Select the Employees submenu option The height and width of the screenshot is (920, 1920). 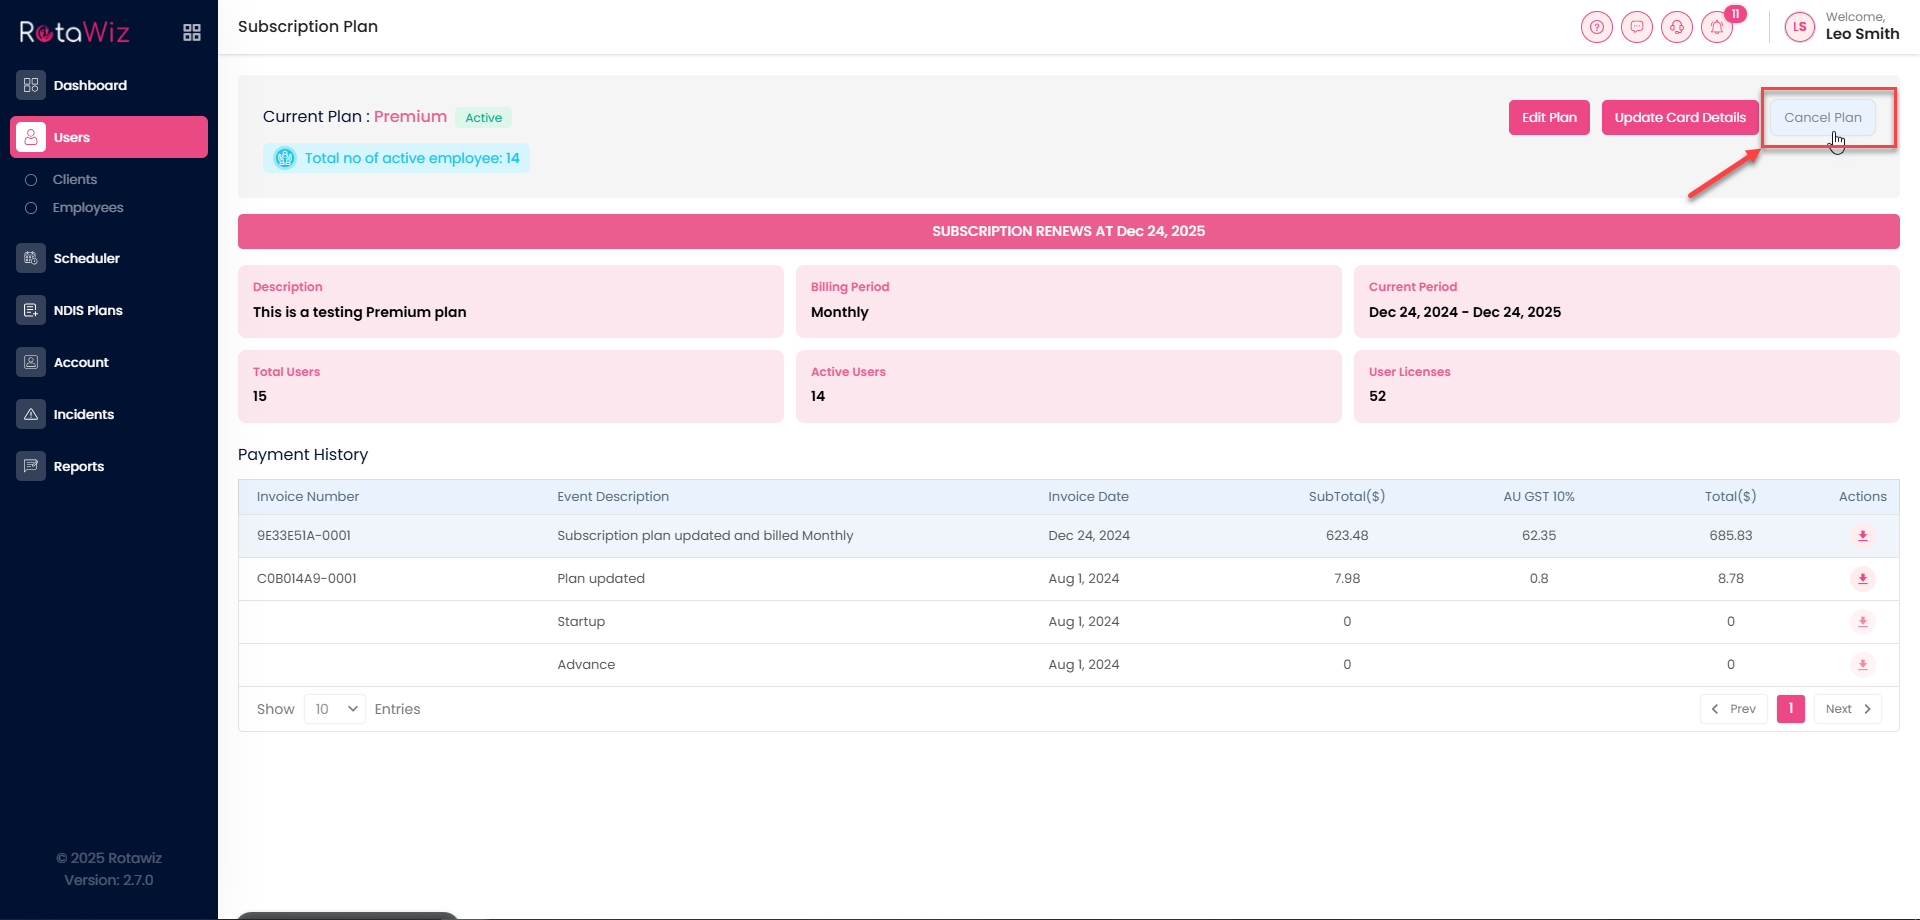[x=88, y=208]
